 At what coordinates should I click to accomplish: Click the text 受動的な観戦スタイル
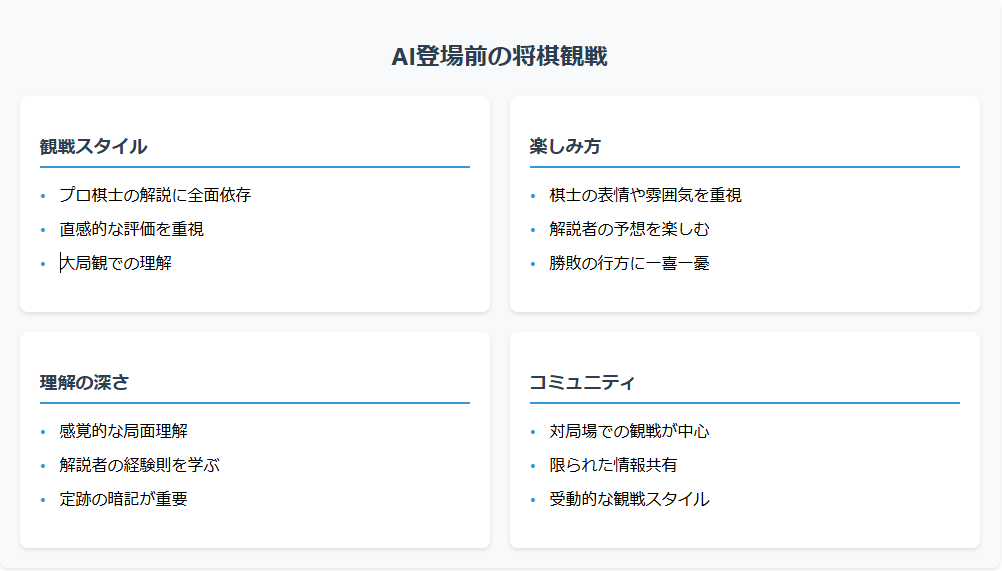pyautogui.click(x=630, y=499)
